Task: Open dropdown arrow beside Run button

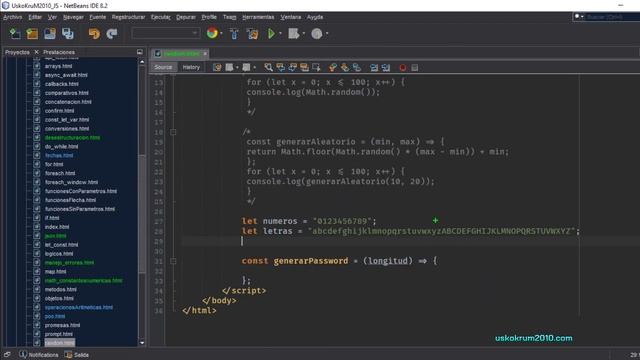Action: 280,33
